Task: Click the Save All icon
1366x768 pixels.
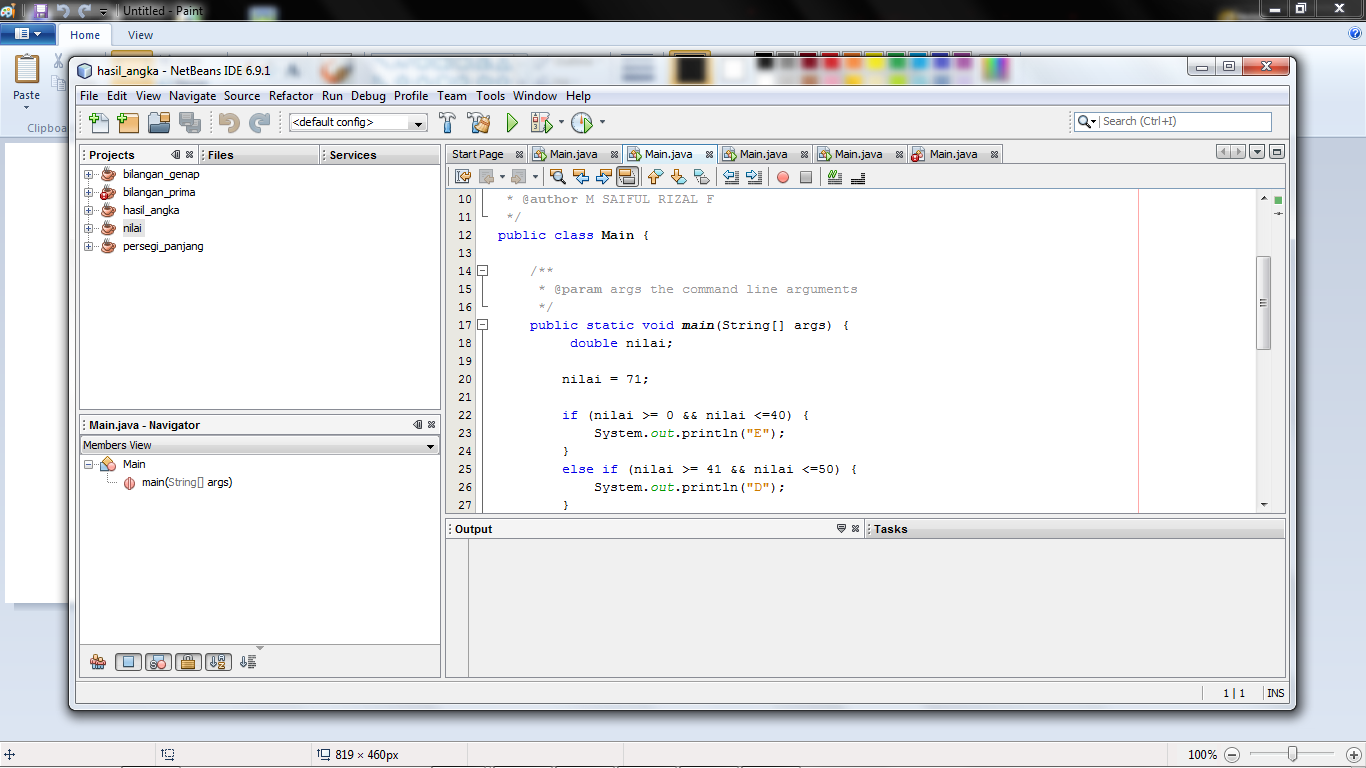Action: (x=189, y=122)
